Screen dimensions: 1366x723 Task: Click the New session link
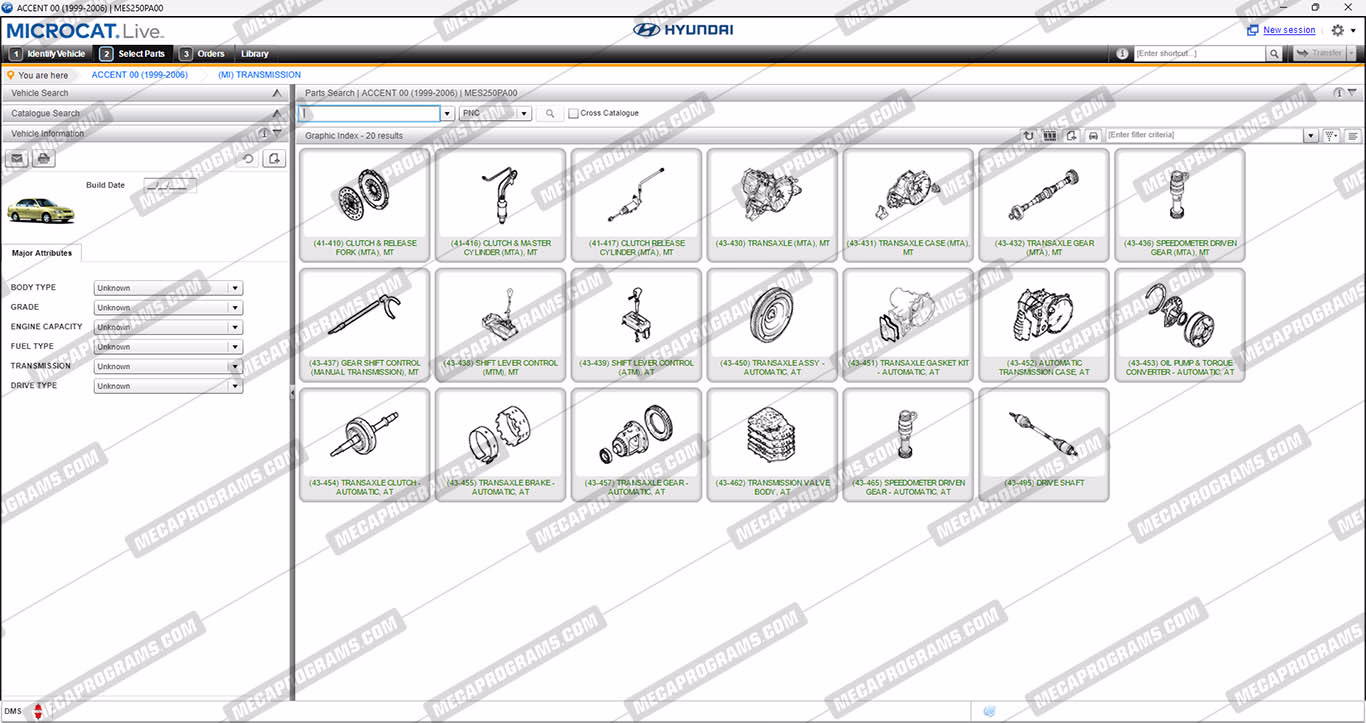(1289, 30)
